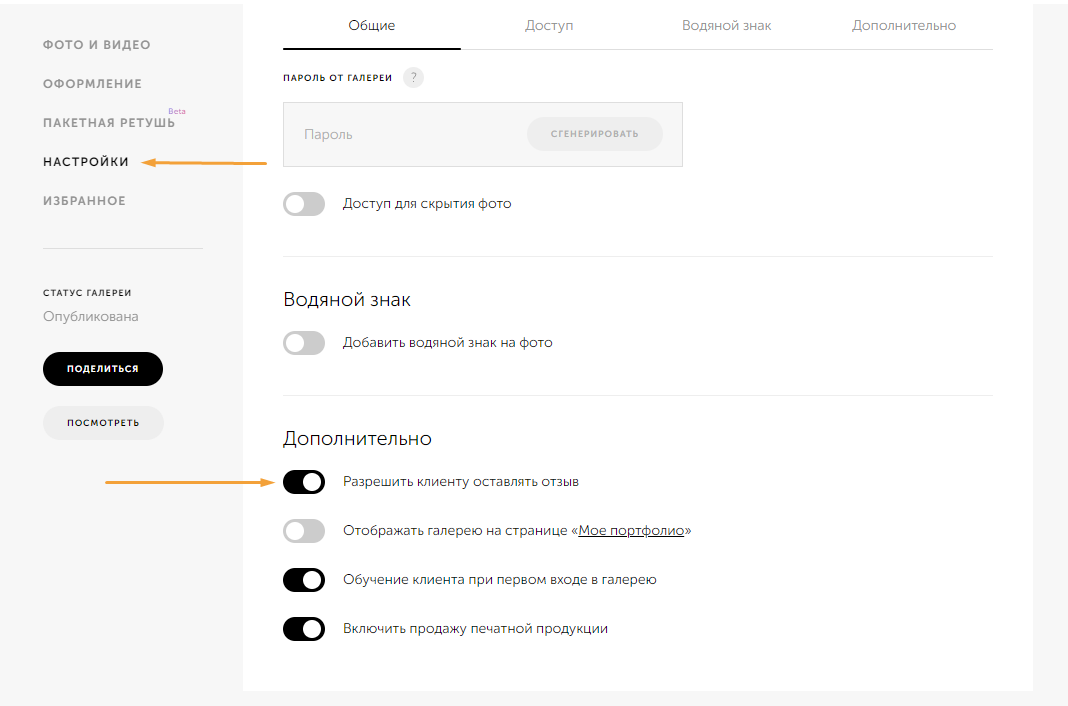Disable Включить продажу печатной продукции toggle
The height and width of the screenshot is (706, 1068).
click(x=304, y=629)
